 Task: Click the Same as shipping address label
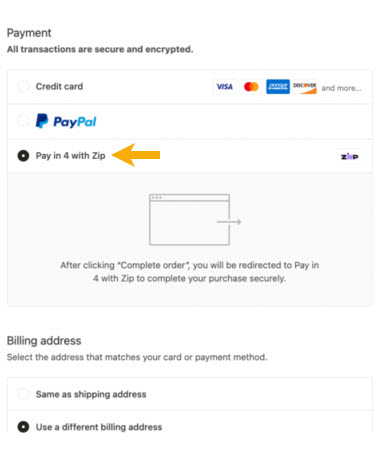click(91, 394)
